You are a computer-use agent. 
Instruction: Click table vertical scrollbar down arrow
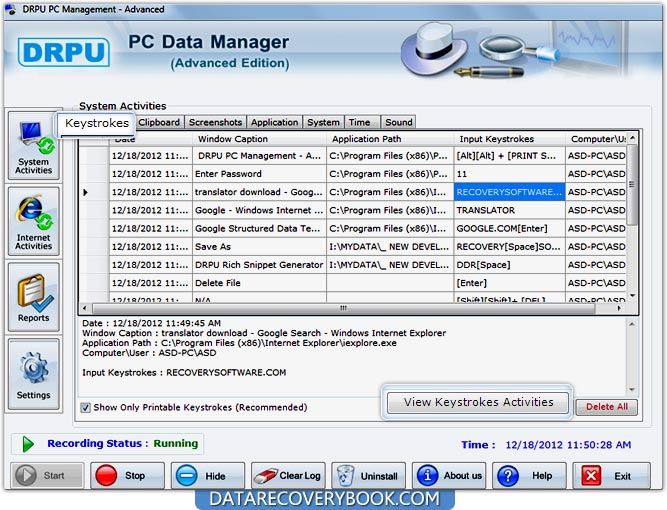click(x=633, y=296)
